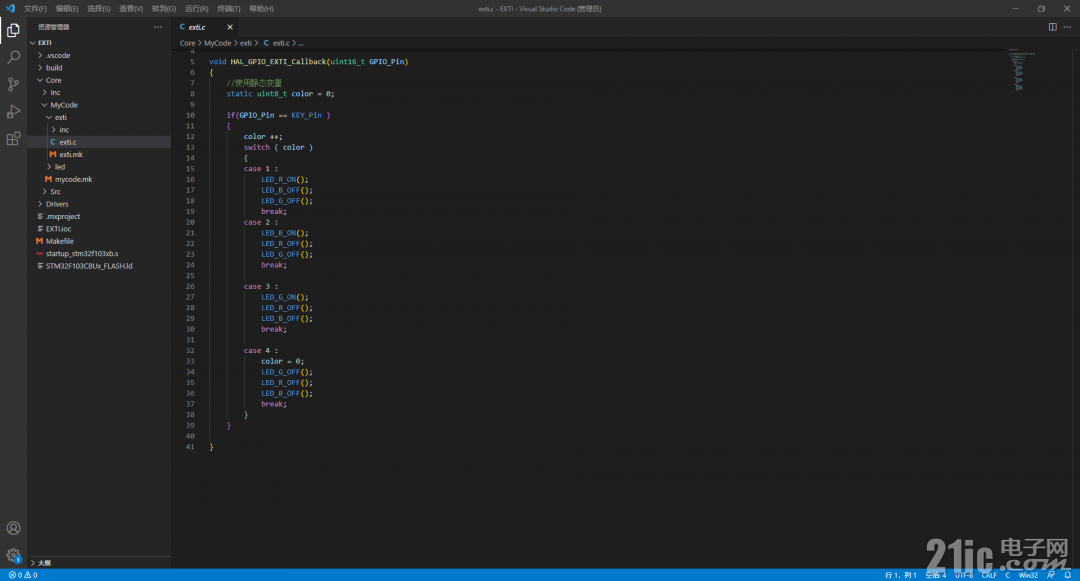Click line and column indicator 行 1, 列 1

pyautogui.click(x=900, y=575)
